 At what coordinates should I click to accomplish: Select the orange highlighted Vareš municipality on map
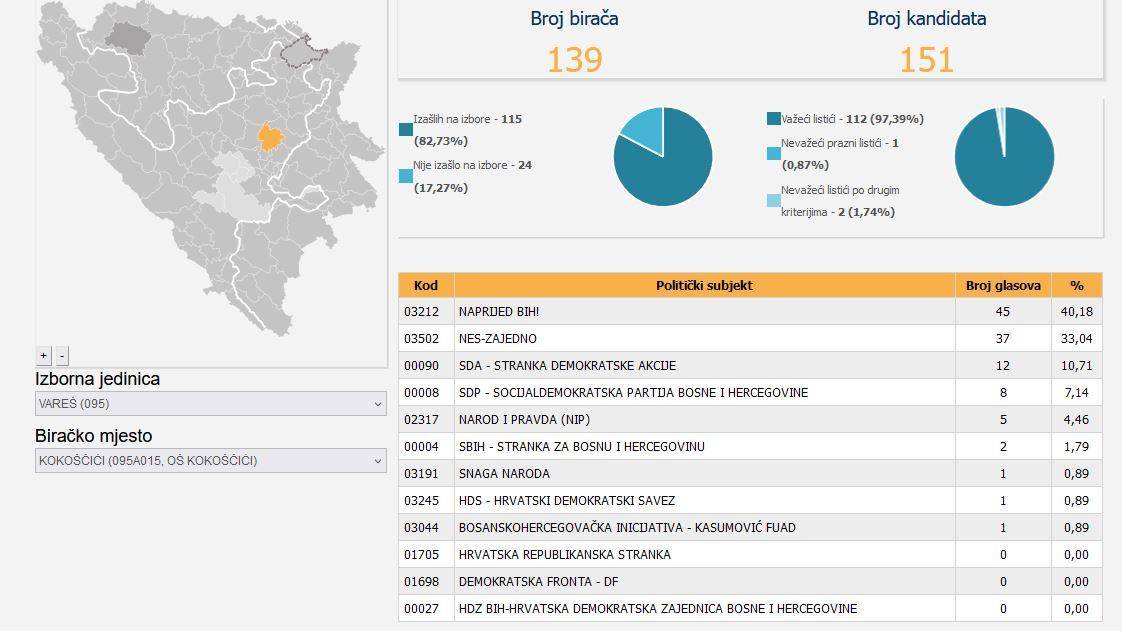270,136
